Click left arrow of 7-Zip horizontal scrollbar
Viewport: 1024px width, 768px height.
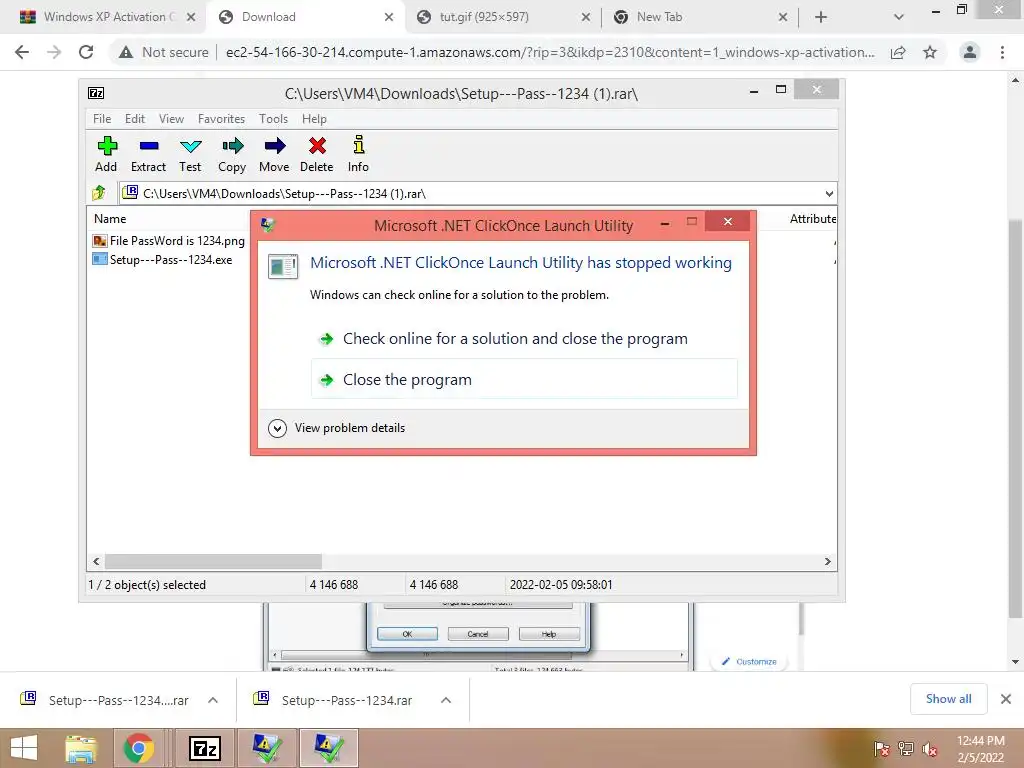tap(96, 562)
